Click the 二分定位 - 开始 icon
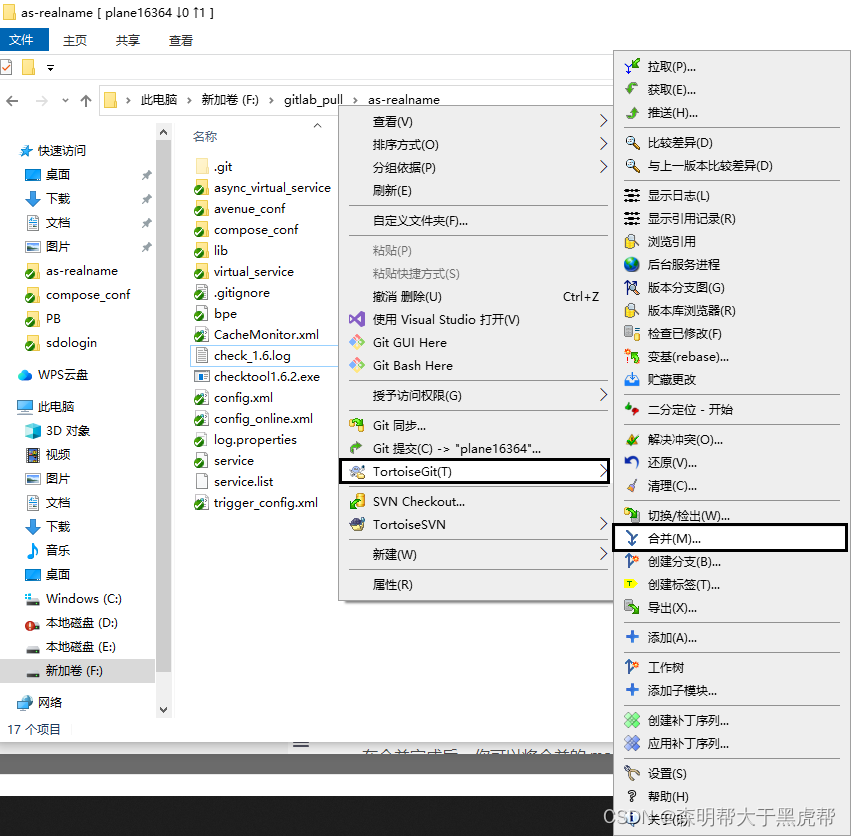 pyautogui.click(x=632, y=409)
